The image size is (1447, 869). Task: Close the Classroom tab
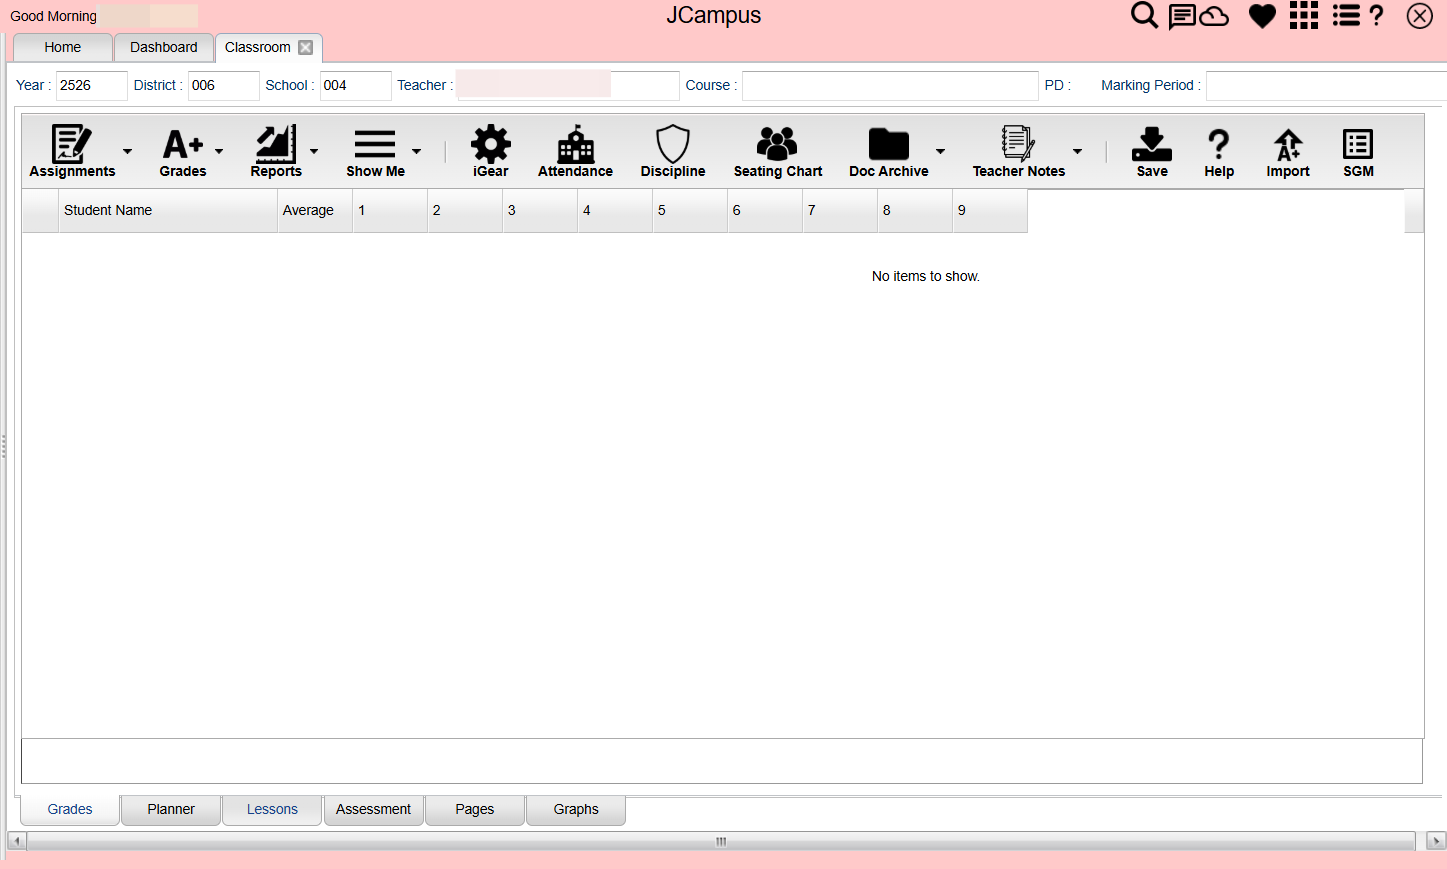pos(306,47)
